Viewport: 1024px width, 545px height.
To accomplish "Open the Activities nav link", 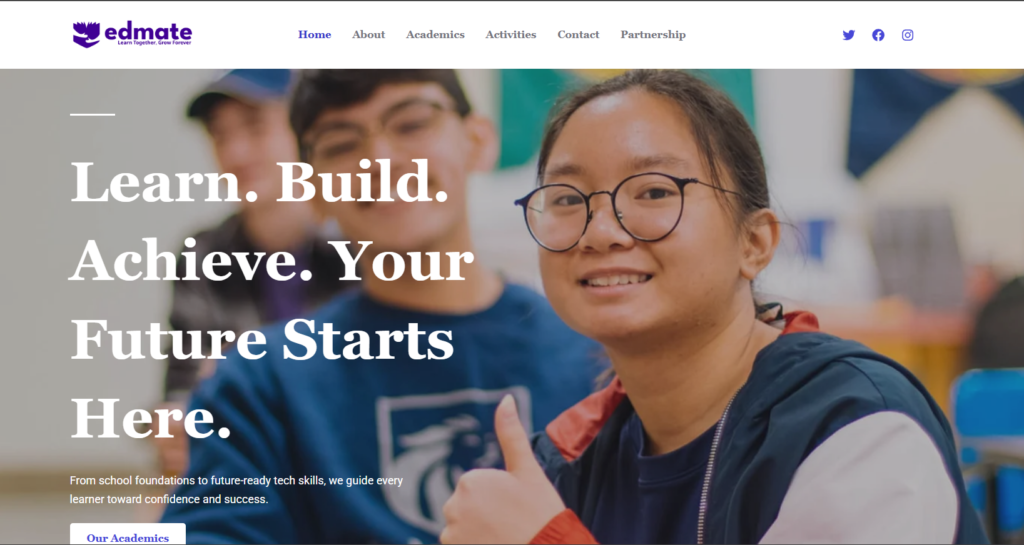I will 511,35.
